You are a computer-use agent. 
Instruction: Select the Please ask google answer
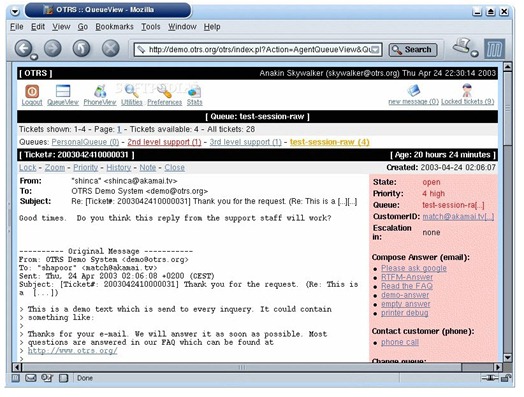coord(414,268)
